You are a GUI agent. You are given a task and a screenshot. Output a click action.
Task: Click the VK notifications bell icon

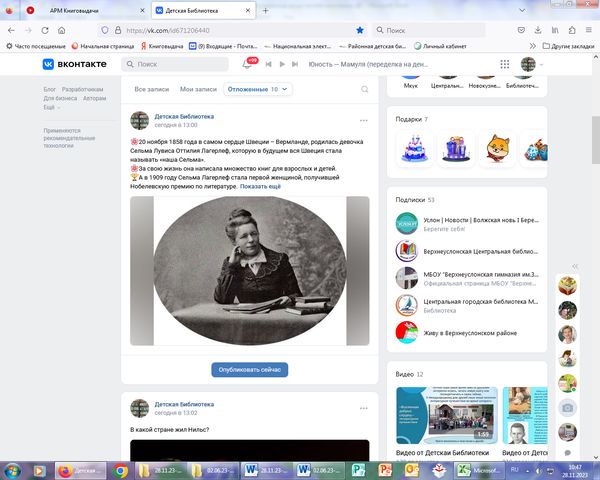(246, 63)
